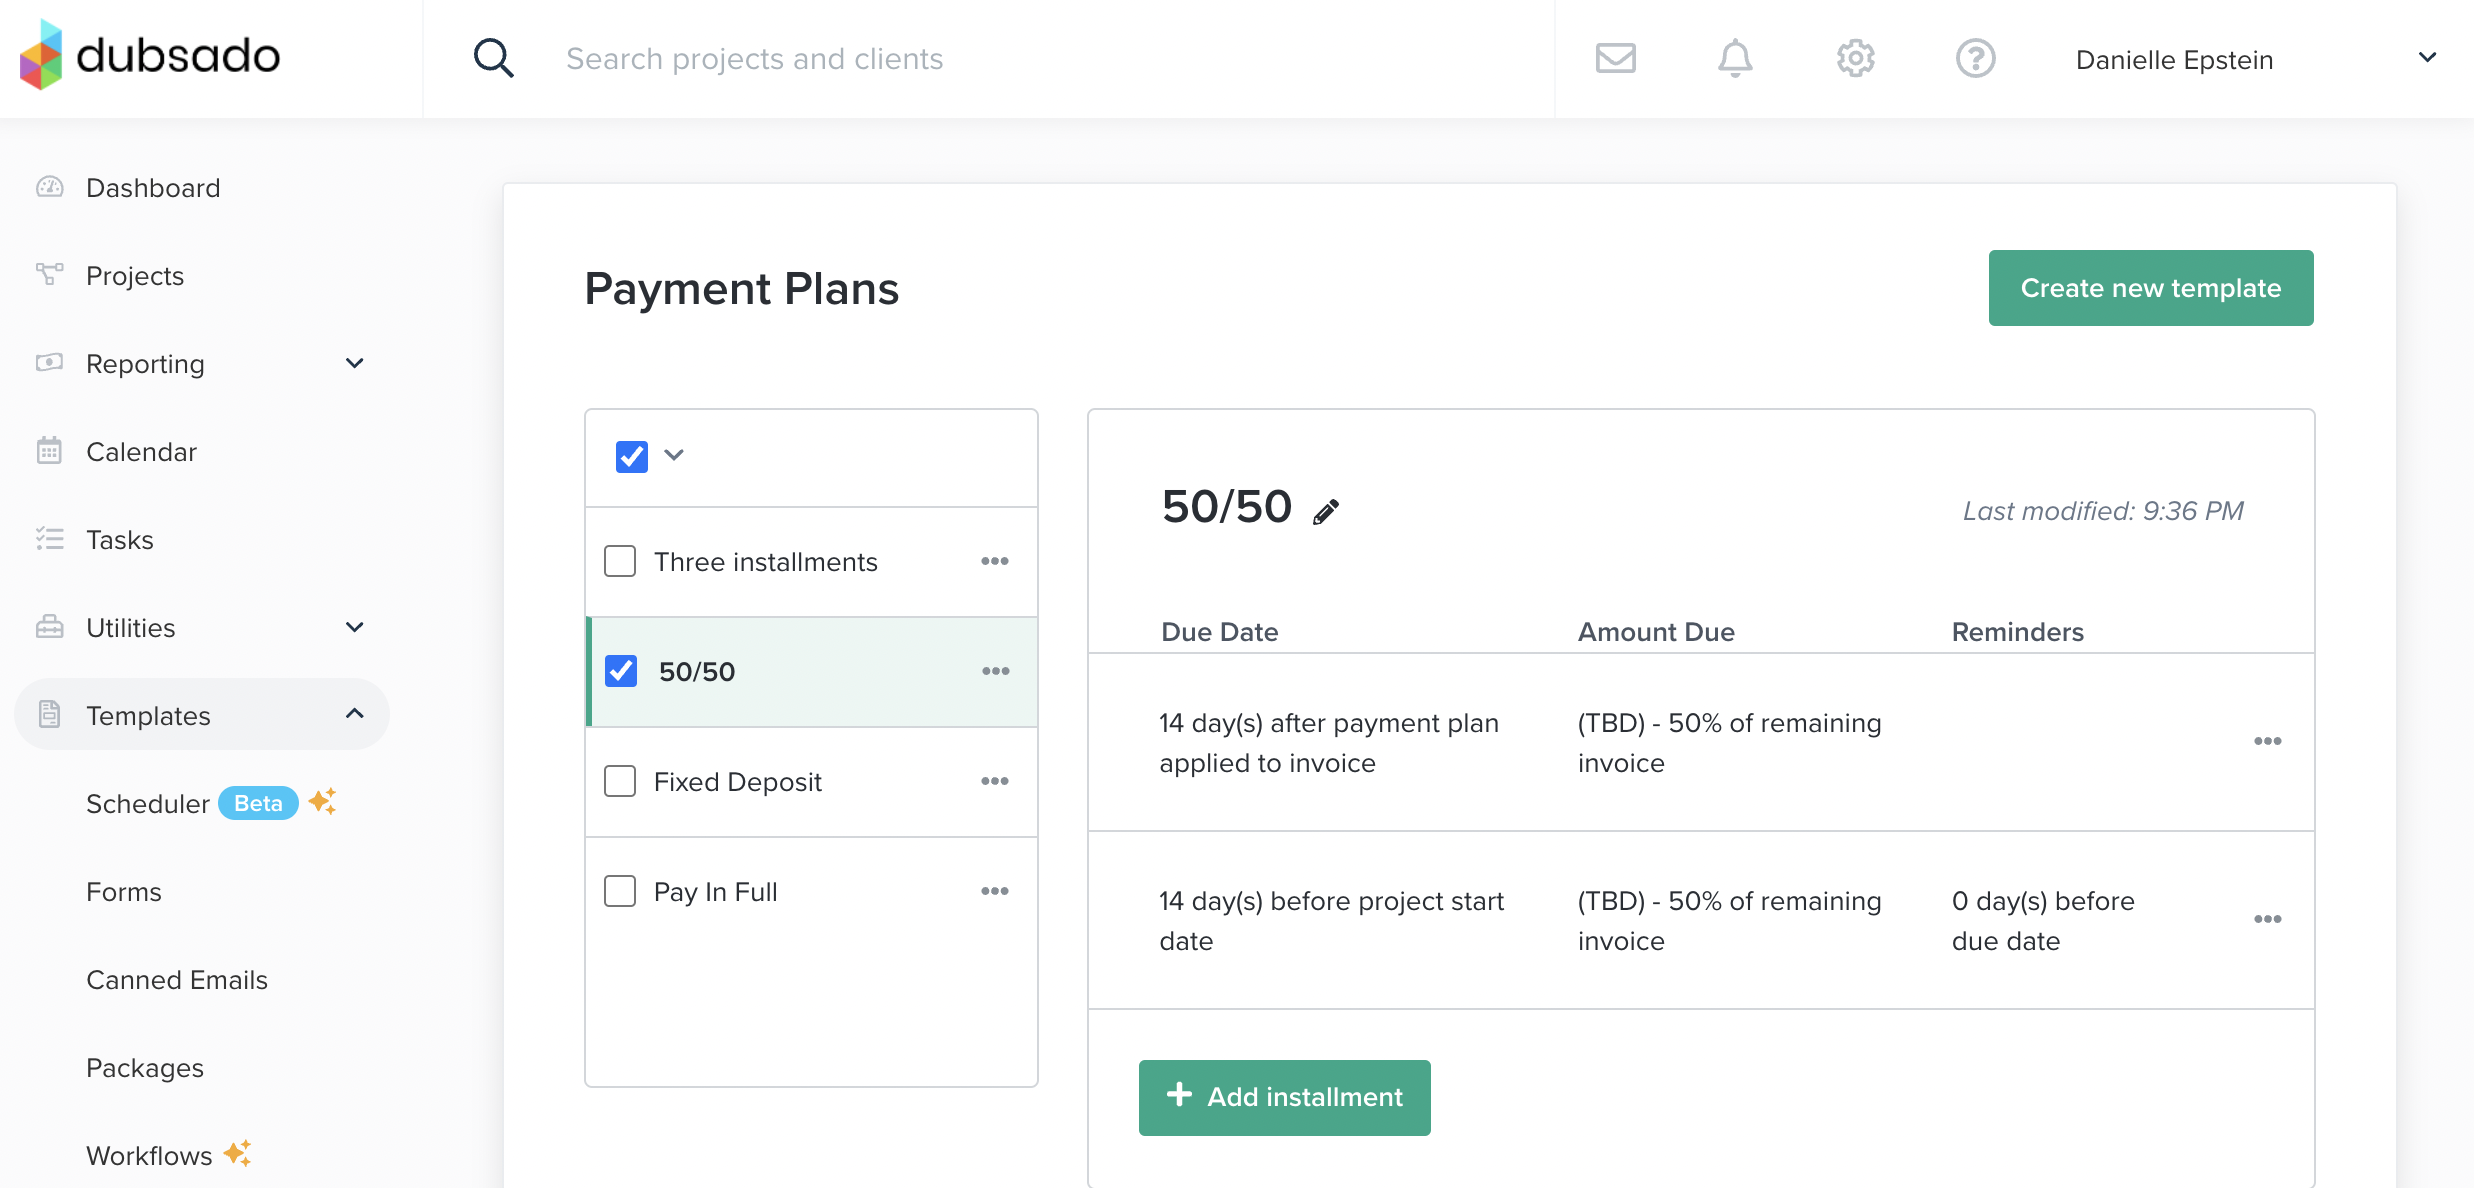
Task: Check the Three installments checkbox
Action: coord(620,562)
